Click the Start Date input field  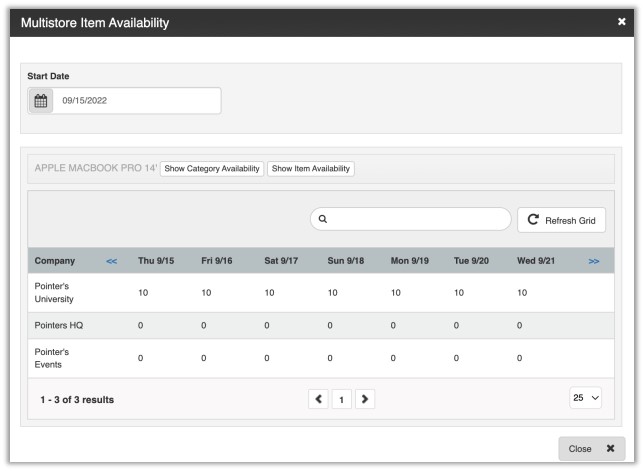(x=136, y=101)
